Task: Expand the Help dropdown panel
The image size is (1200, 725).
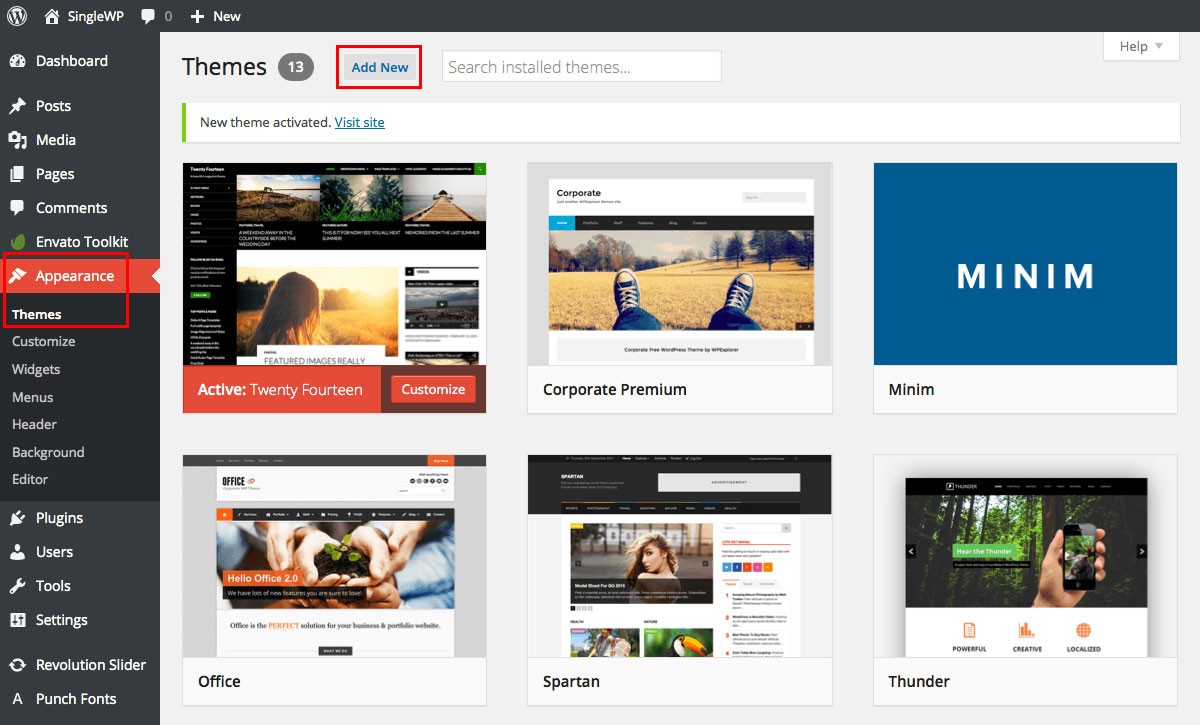Action: [1139, 46]
